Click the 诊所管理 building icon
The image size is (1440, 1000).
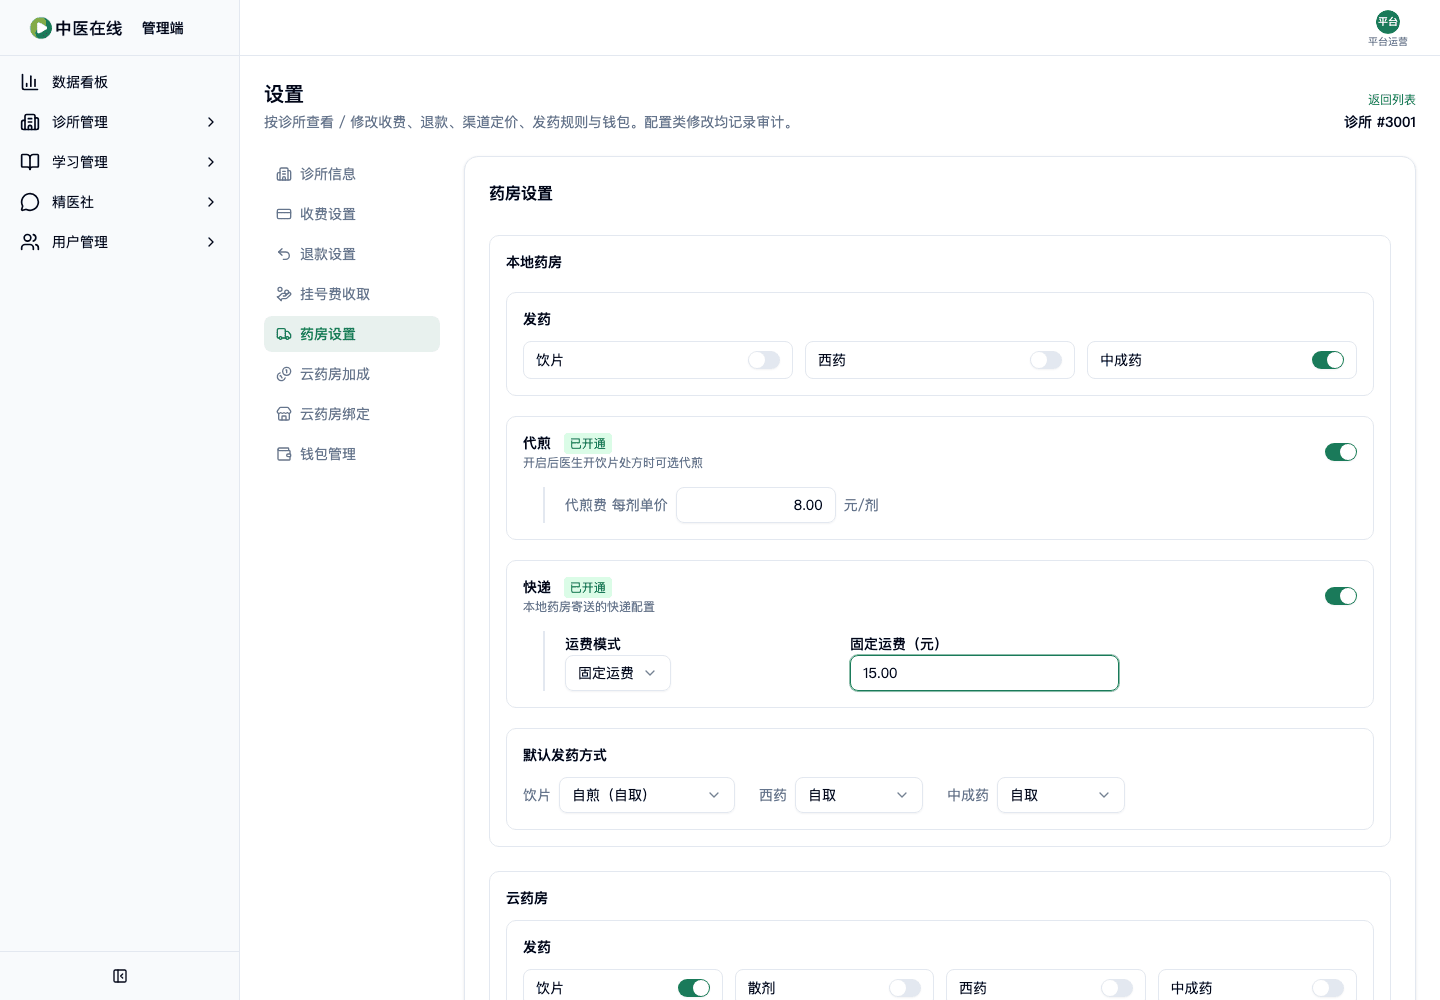30,122
